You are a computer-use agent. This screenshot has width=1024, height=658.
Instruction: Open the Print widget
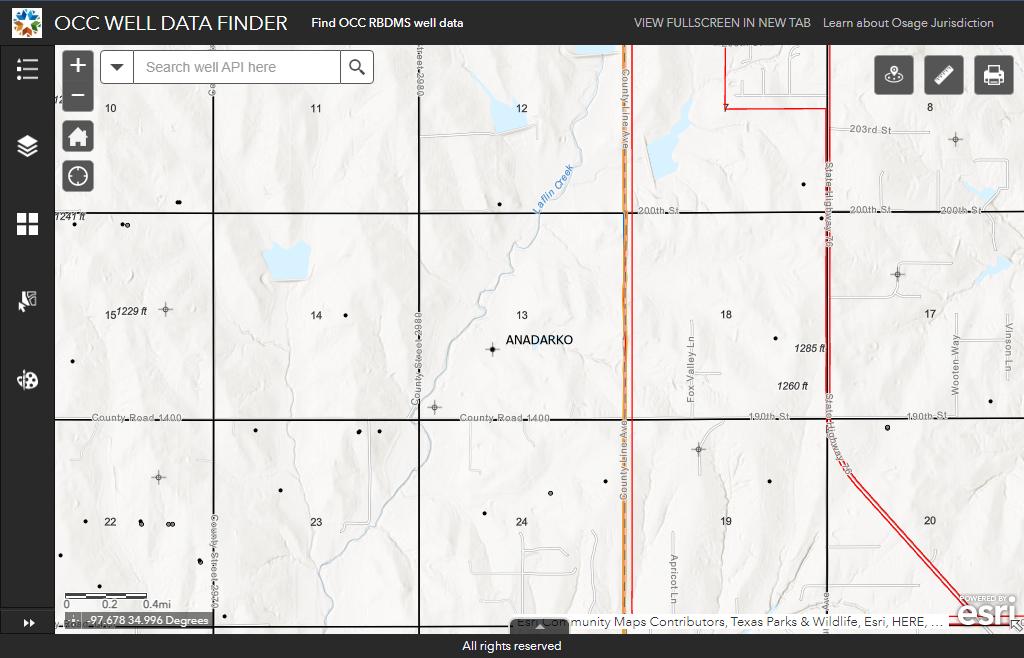993,76
